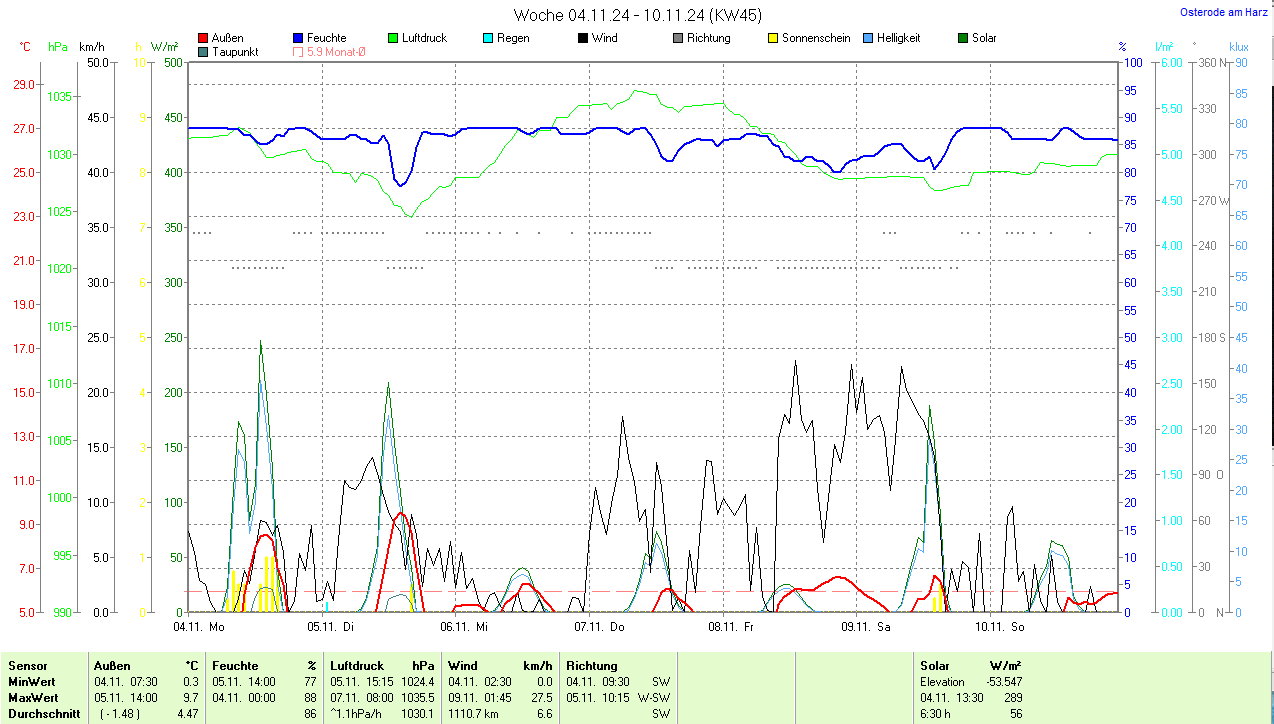Click the Sensor header in the table

pos(27,666)
